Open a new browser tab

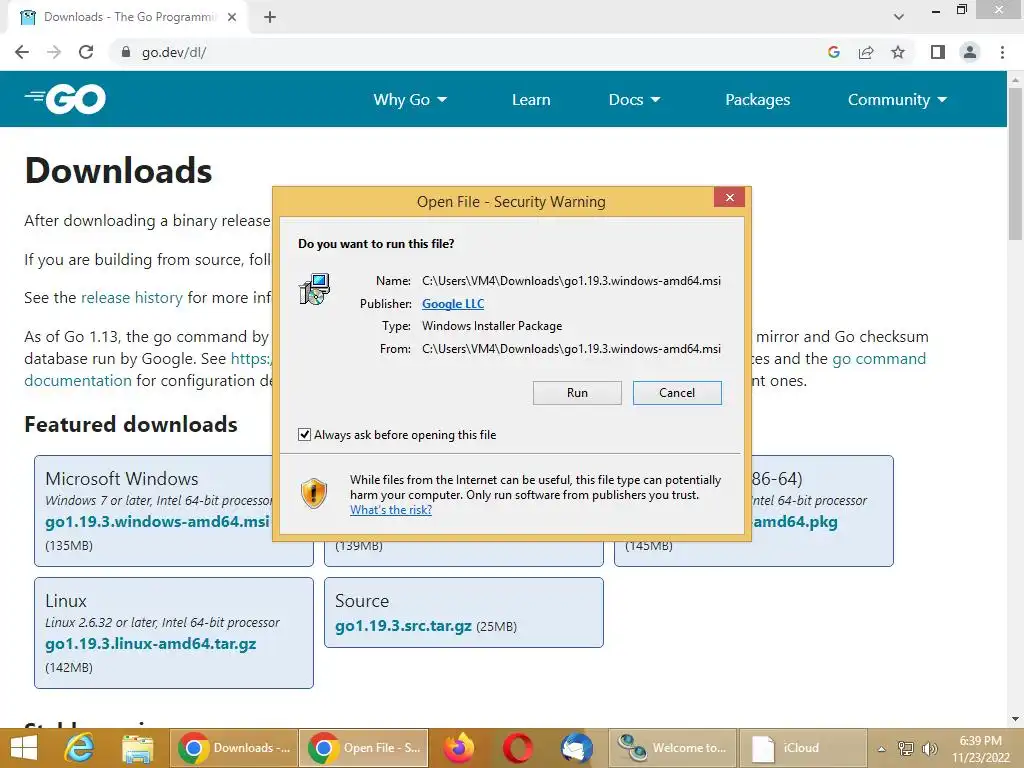tap(270, 17)
